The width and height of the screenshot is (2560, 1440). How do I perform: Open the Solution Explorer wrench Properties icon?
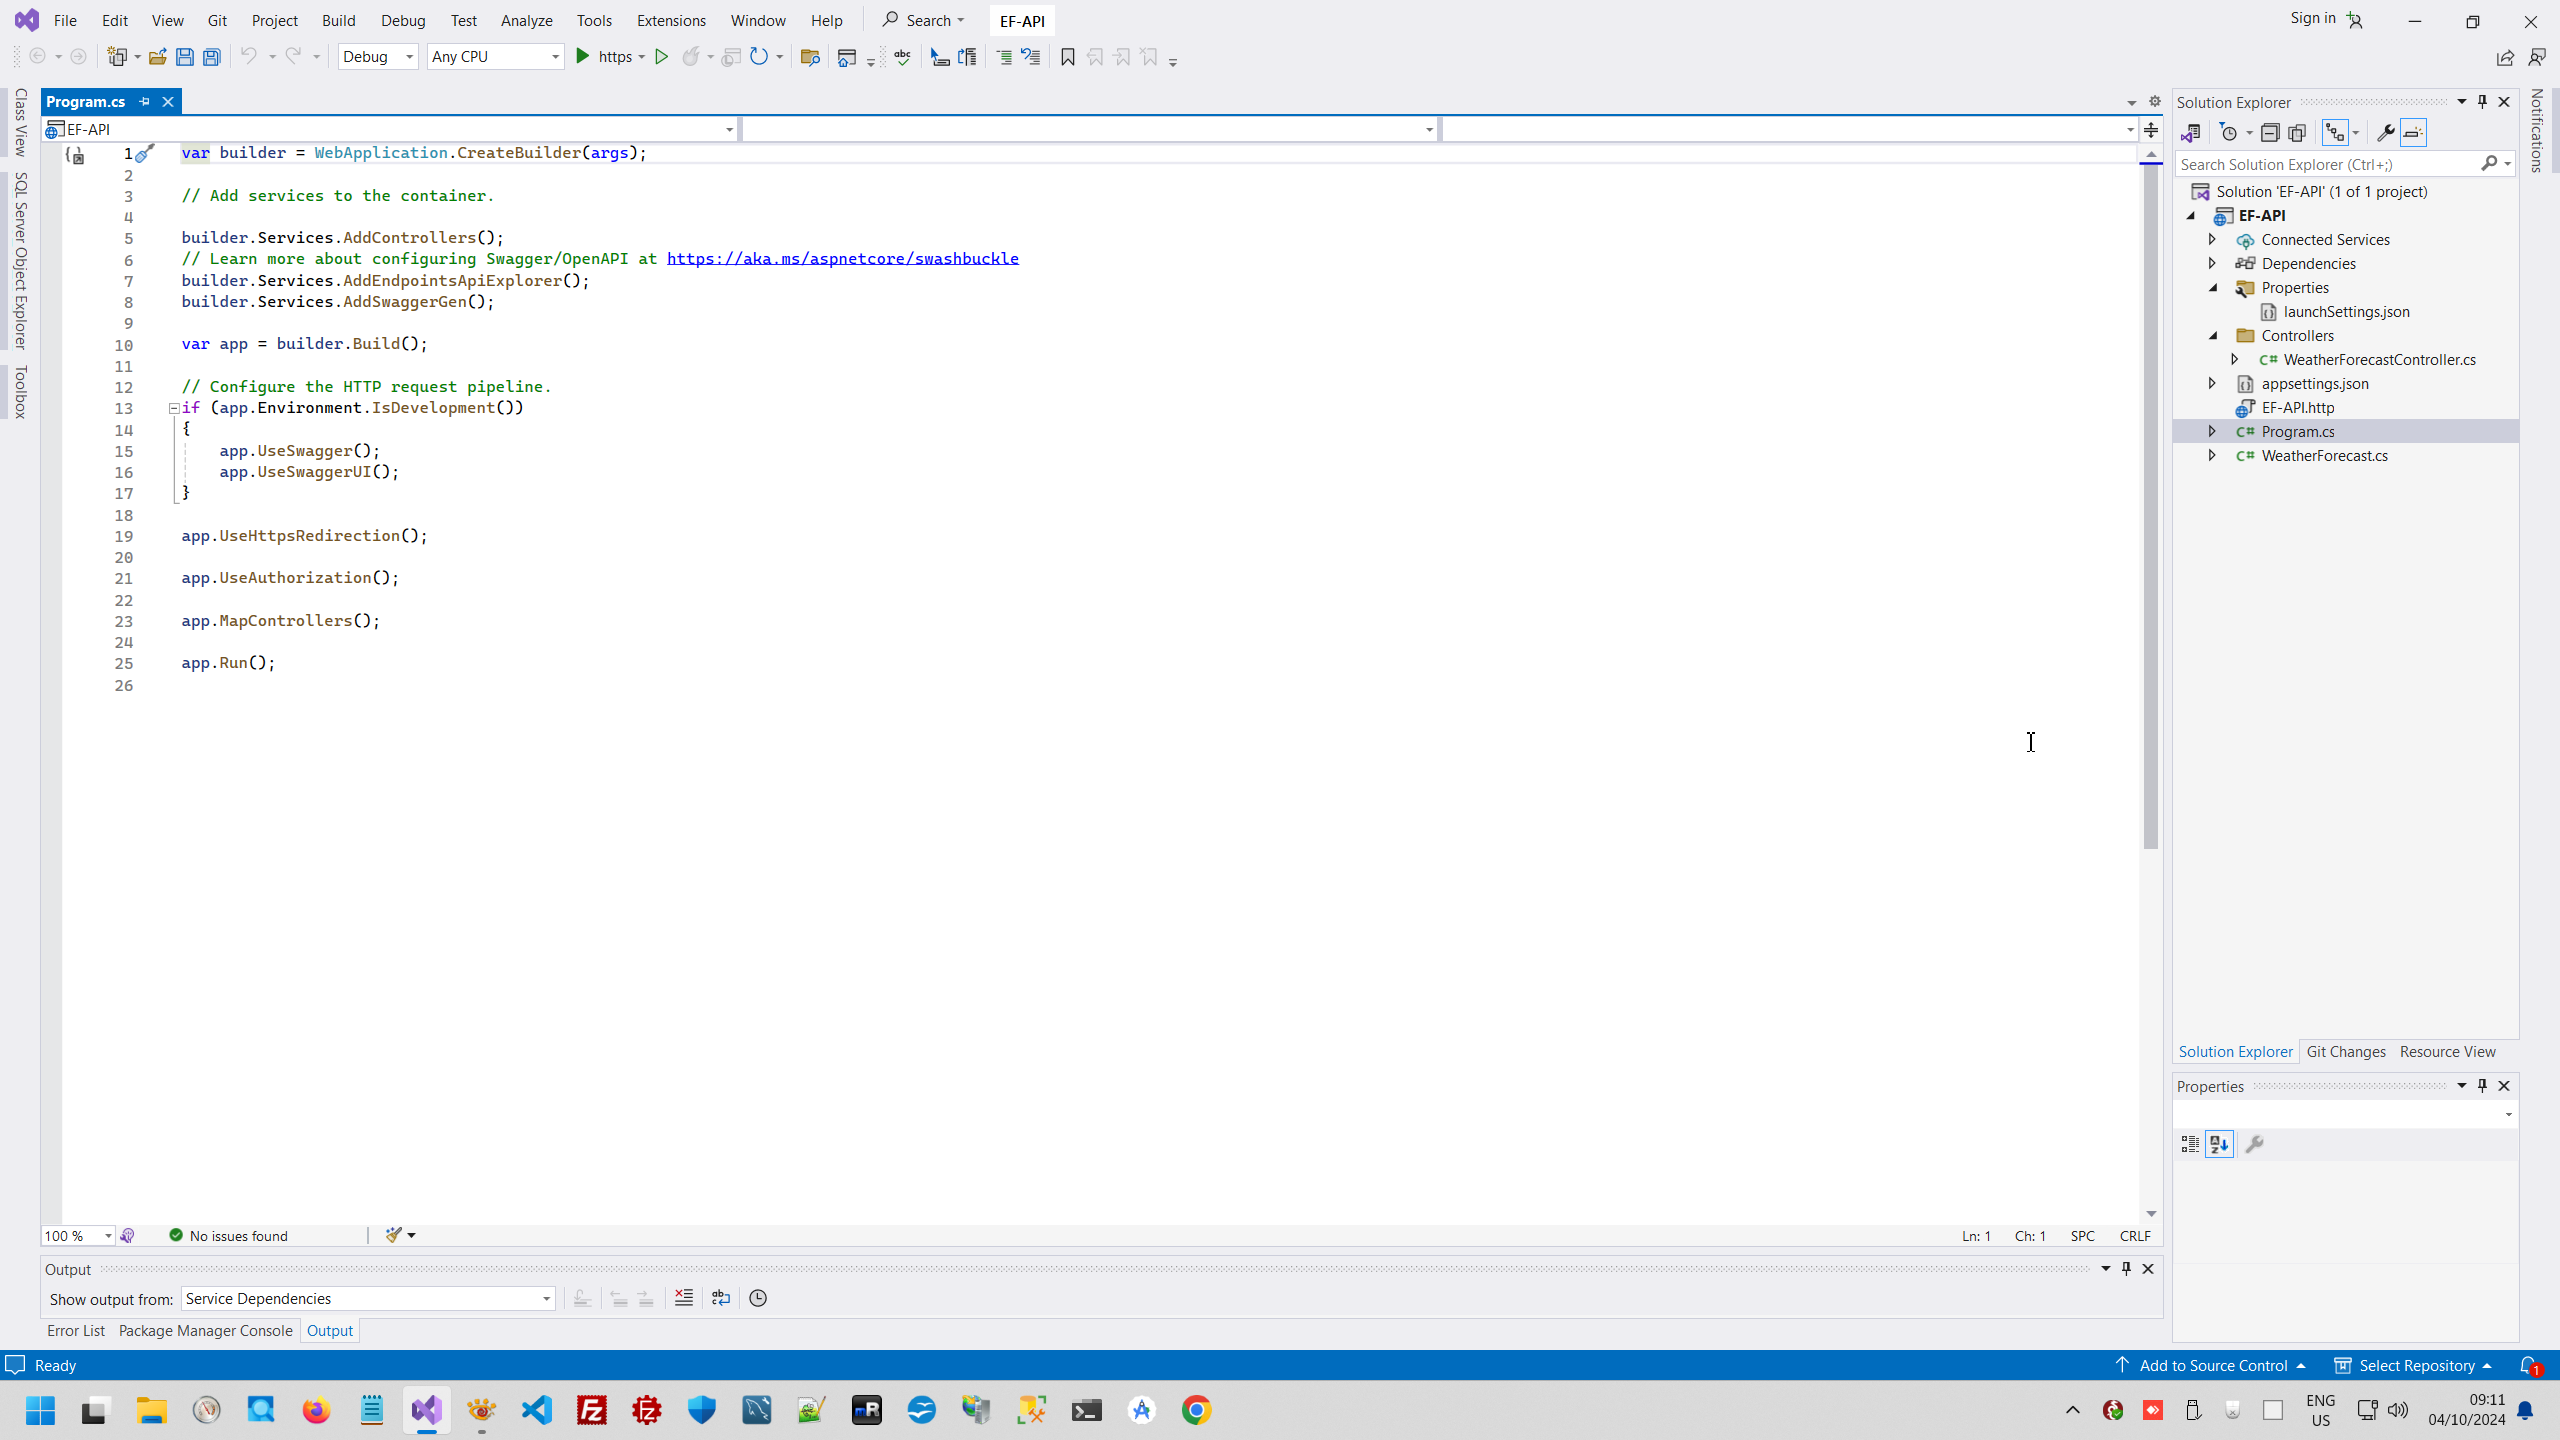click(x=2385, y=133)
